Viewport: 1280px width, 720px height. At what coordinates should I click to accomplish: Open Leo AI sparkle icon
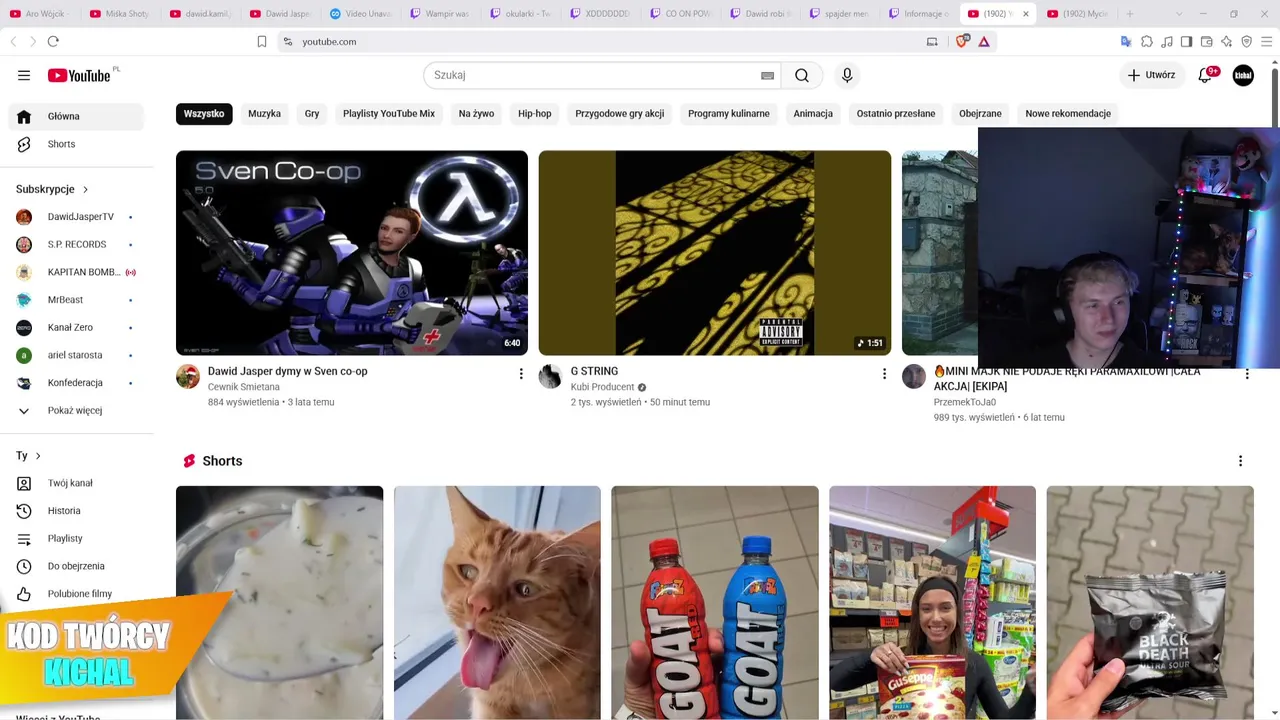pyautogui.click(x=1226, y=41)
